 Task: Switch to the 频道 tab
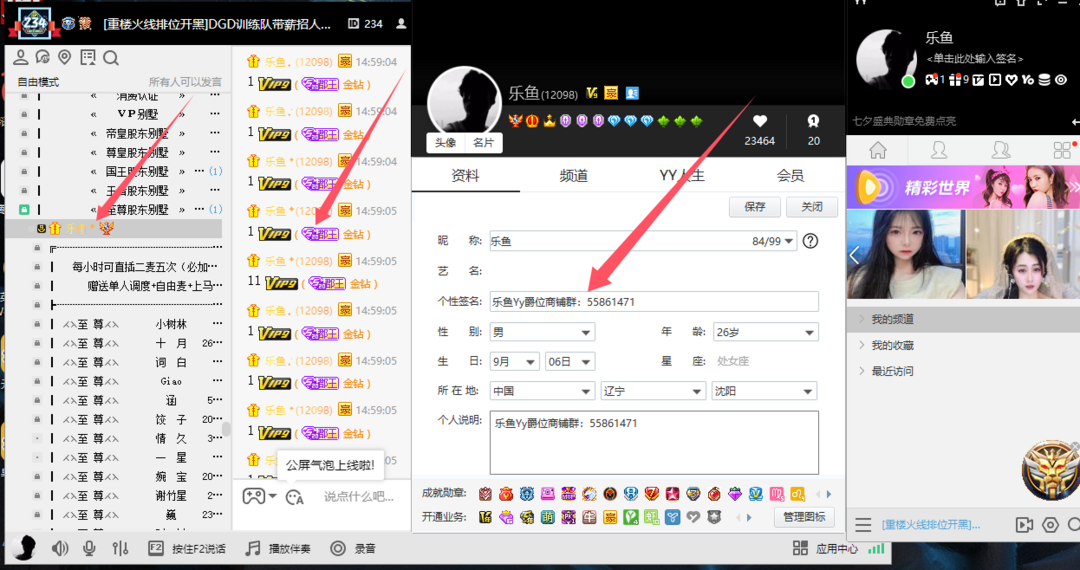[573, 176]
